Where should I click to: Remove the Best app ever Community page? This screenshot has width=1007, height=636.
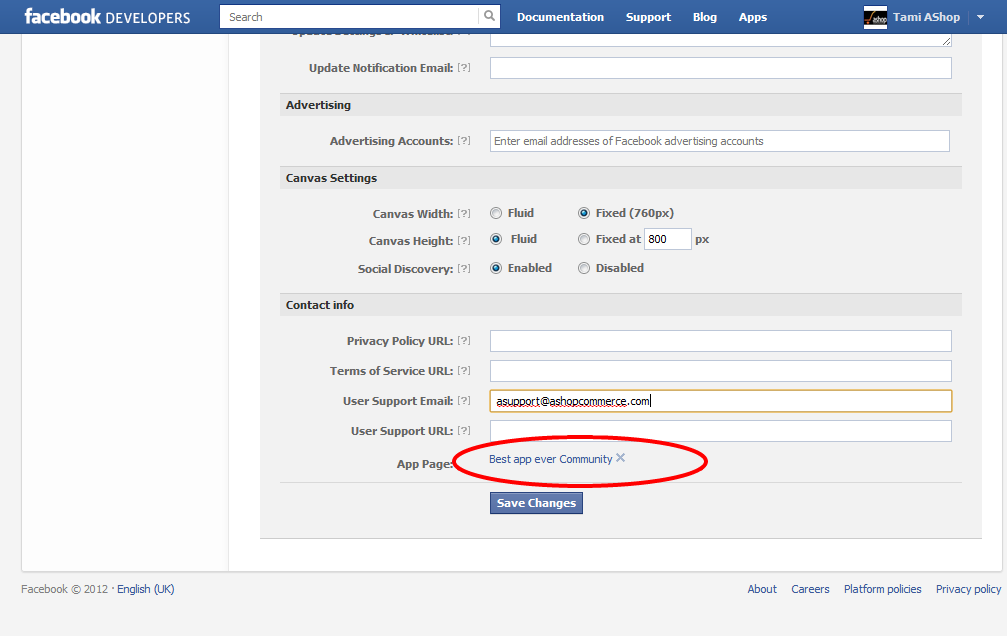pyautogui.click(x=620, y=458)
